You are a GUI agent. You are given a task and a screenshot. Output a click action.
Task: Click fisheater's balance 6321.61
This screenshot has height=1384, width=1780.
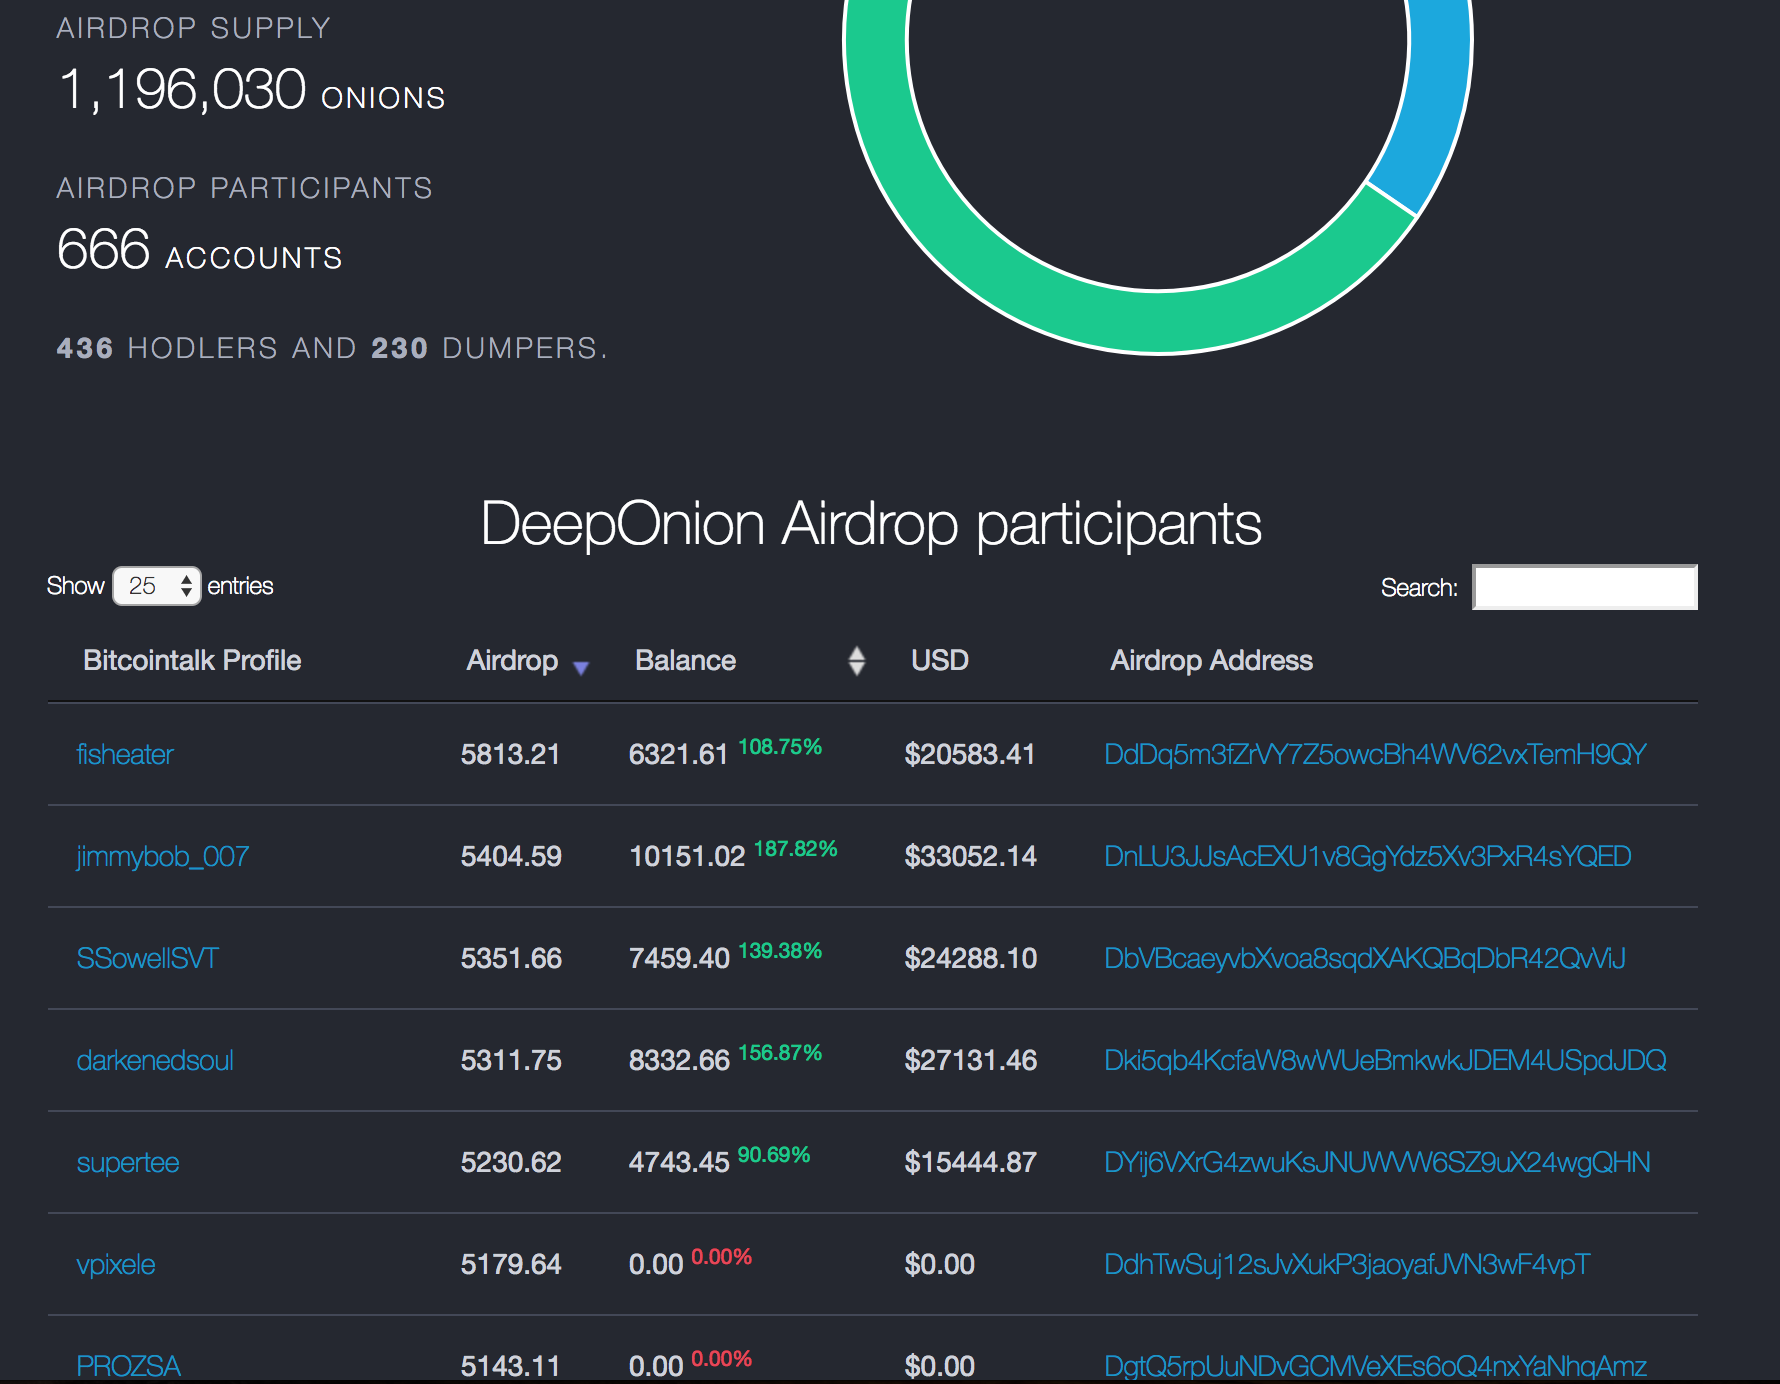[x=678, y=755]
